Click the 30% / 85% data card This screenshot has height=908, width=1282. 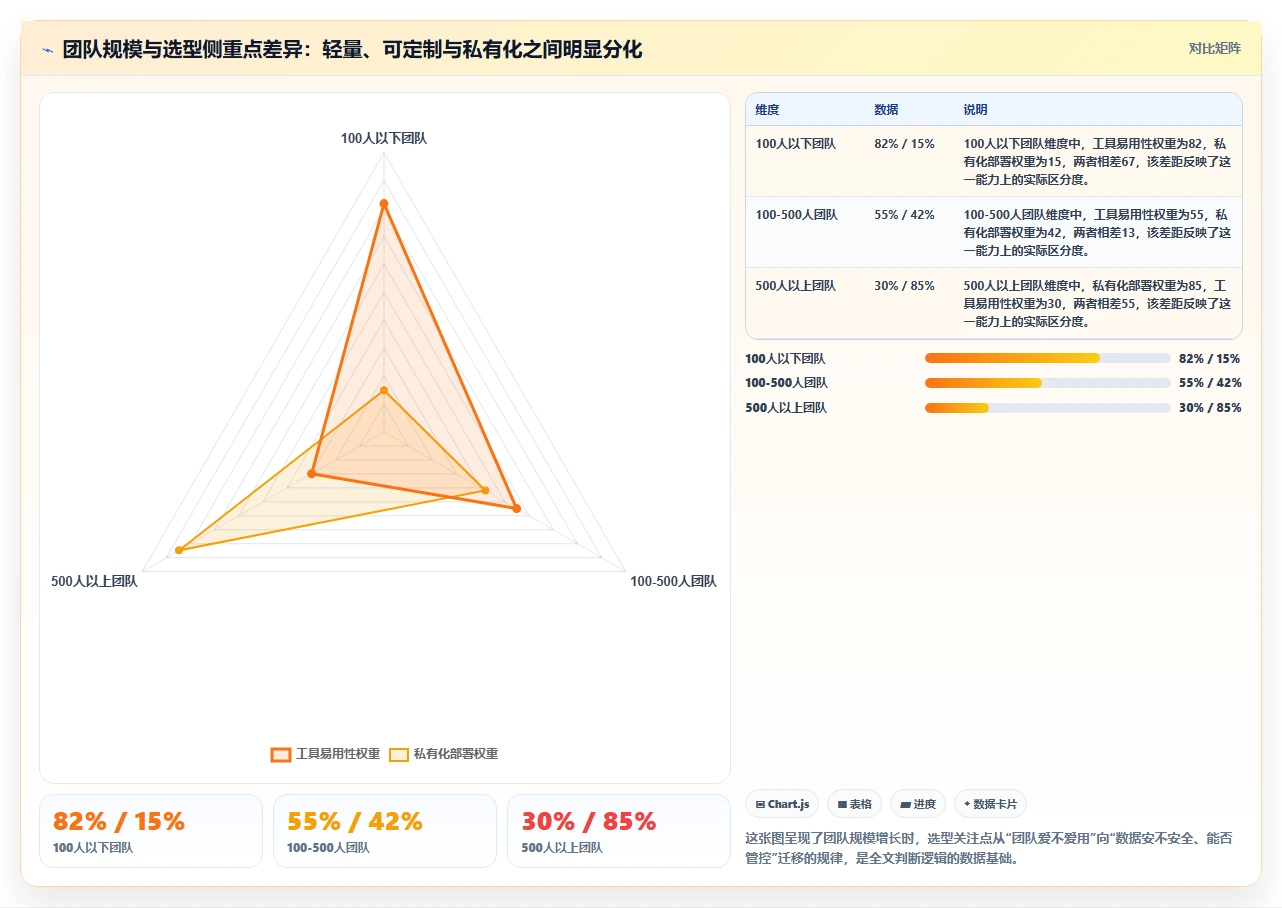[x=619, y=831]
